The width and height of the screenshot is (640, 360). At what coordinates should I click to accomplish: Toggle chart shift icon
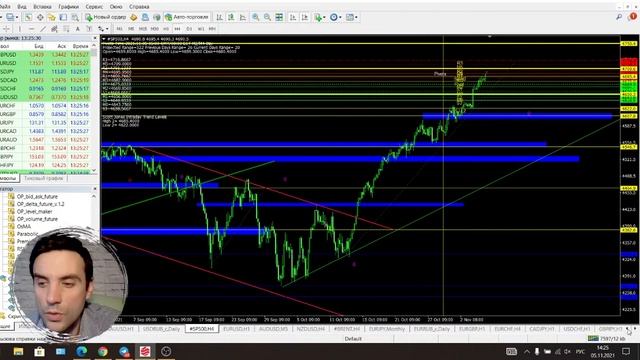pyautogui.click(x=305, y=17)
